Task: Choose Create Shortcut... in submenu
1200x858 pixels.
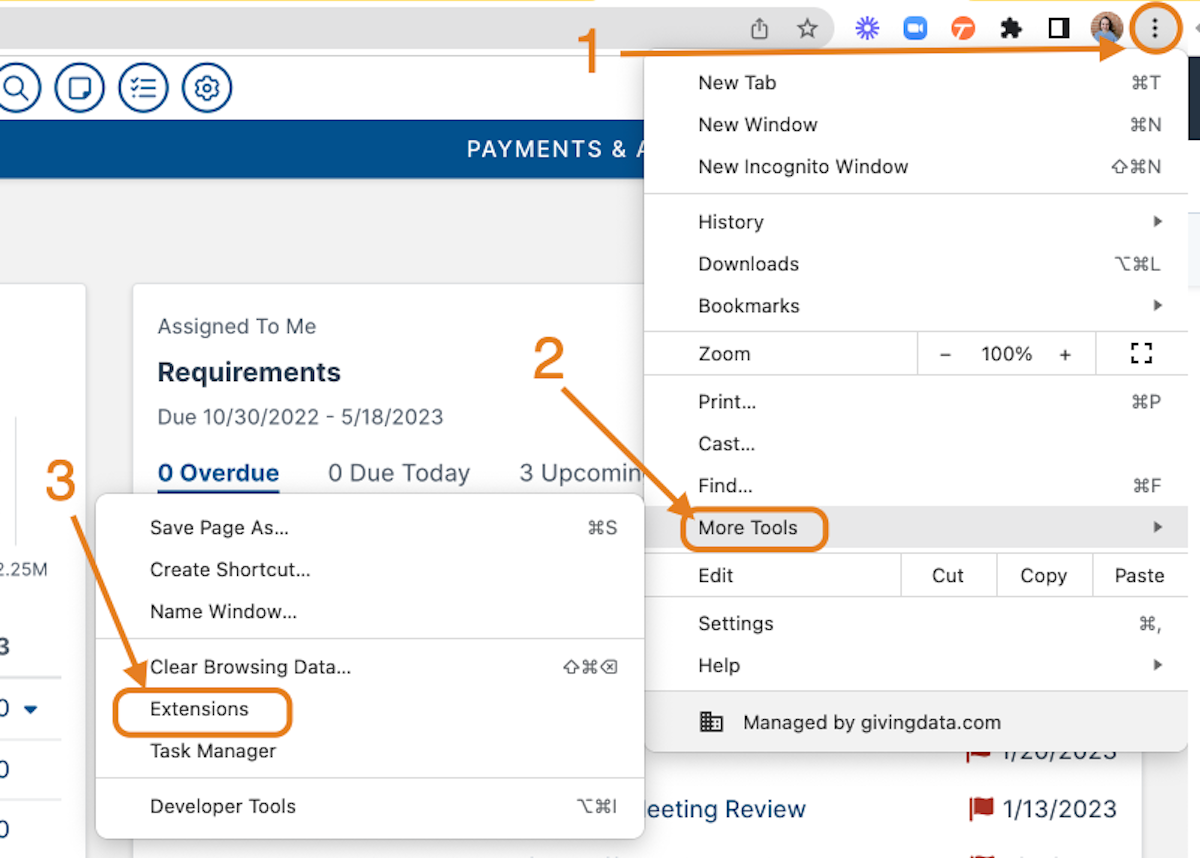Action: [370, 570]
